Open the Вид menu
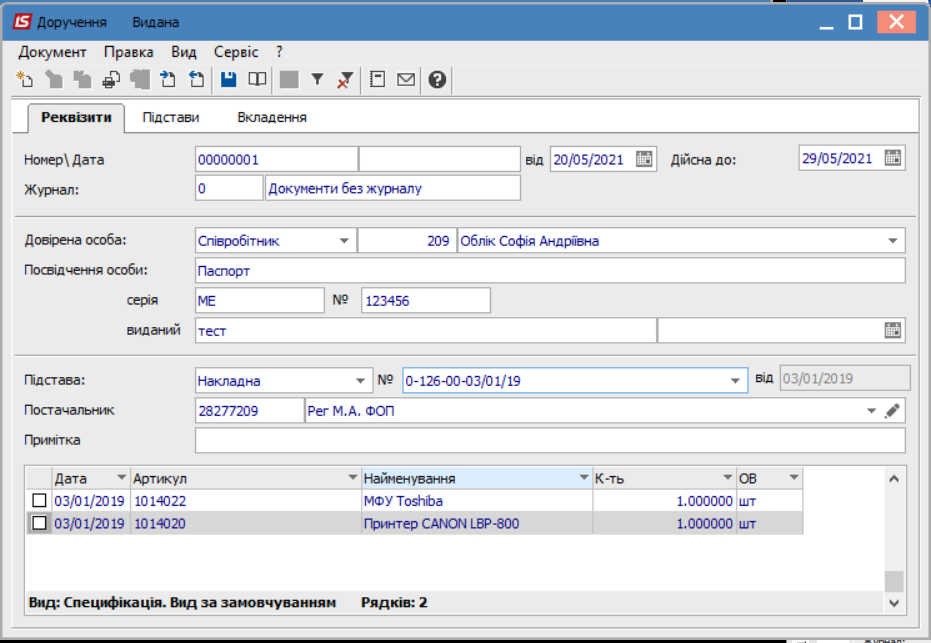Screen dimensions: 931x643 184,52
